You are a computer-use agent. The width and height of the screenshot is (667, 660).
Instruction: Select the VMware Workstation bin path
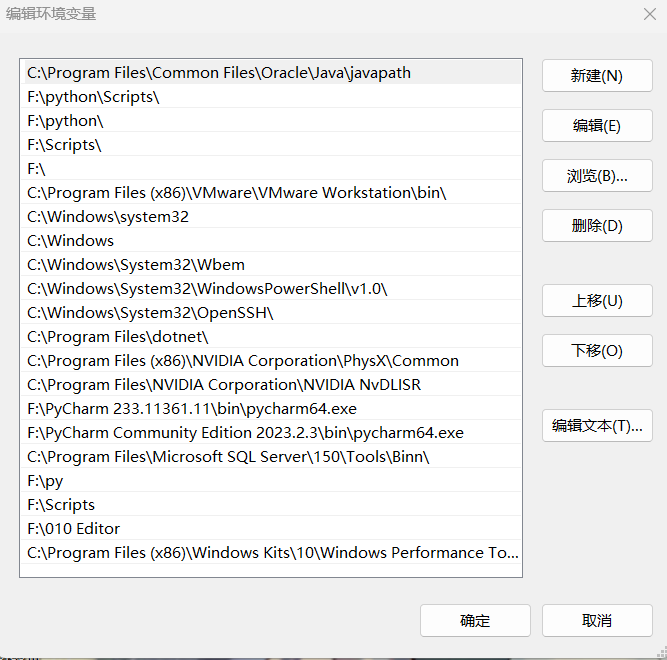(x=236, y=193)
